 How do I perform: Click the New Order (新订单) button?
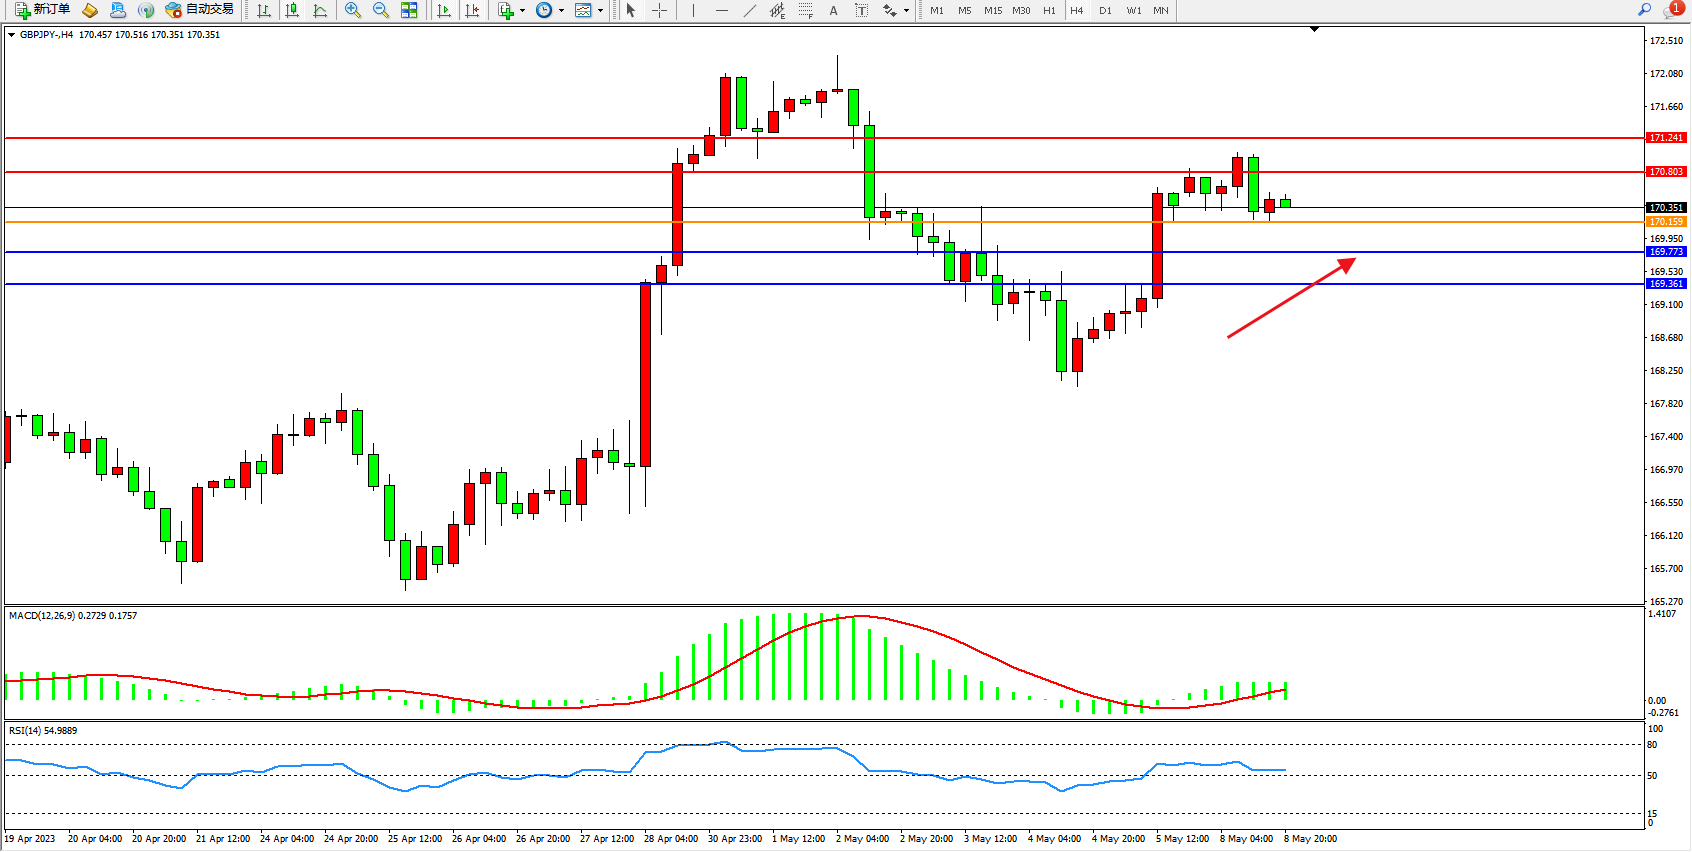tap(42, 10)
